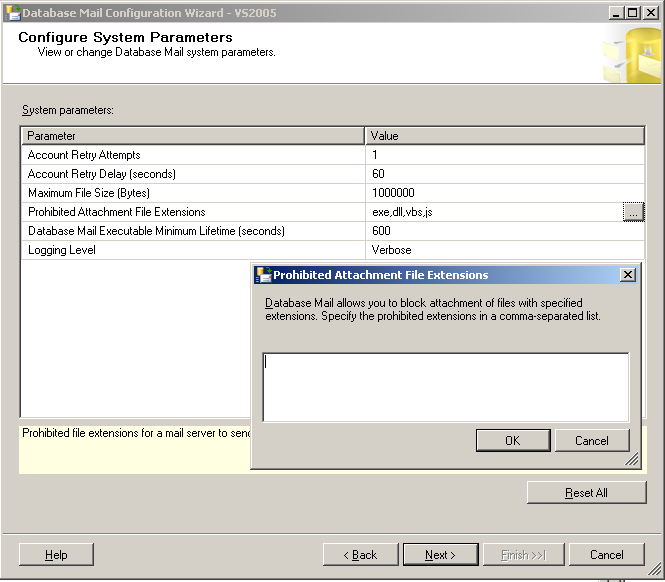The height and width of the screenshot is (582, 665).
Task: Open the ellipsis button for file extensions
Action: tap(633, 212)
